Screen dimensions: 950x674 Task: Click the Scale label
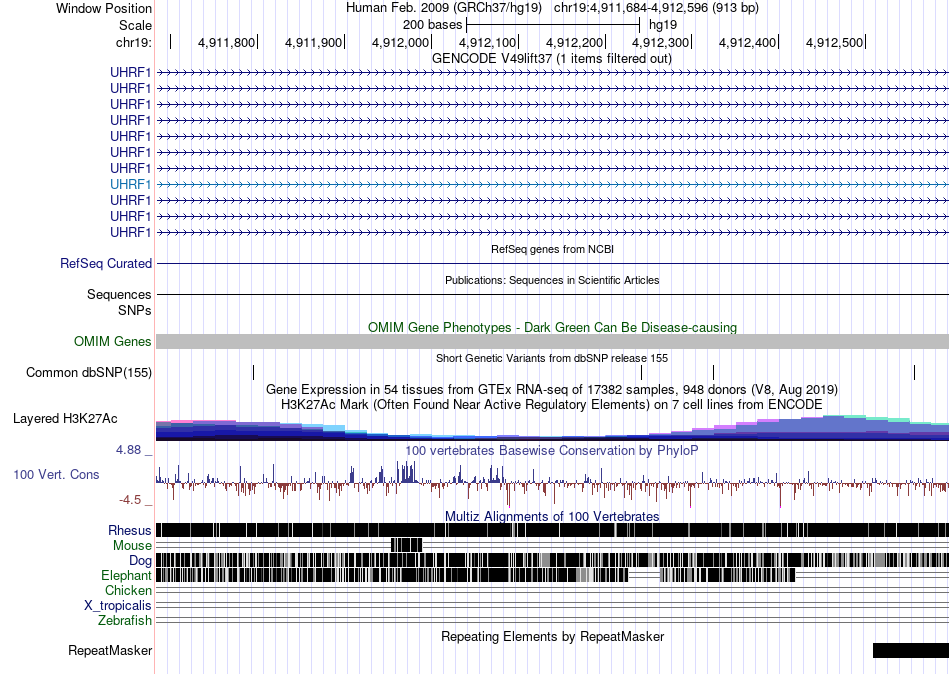[x=135, y=25]
